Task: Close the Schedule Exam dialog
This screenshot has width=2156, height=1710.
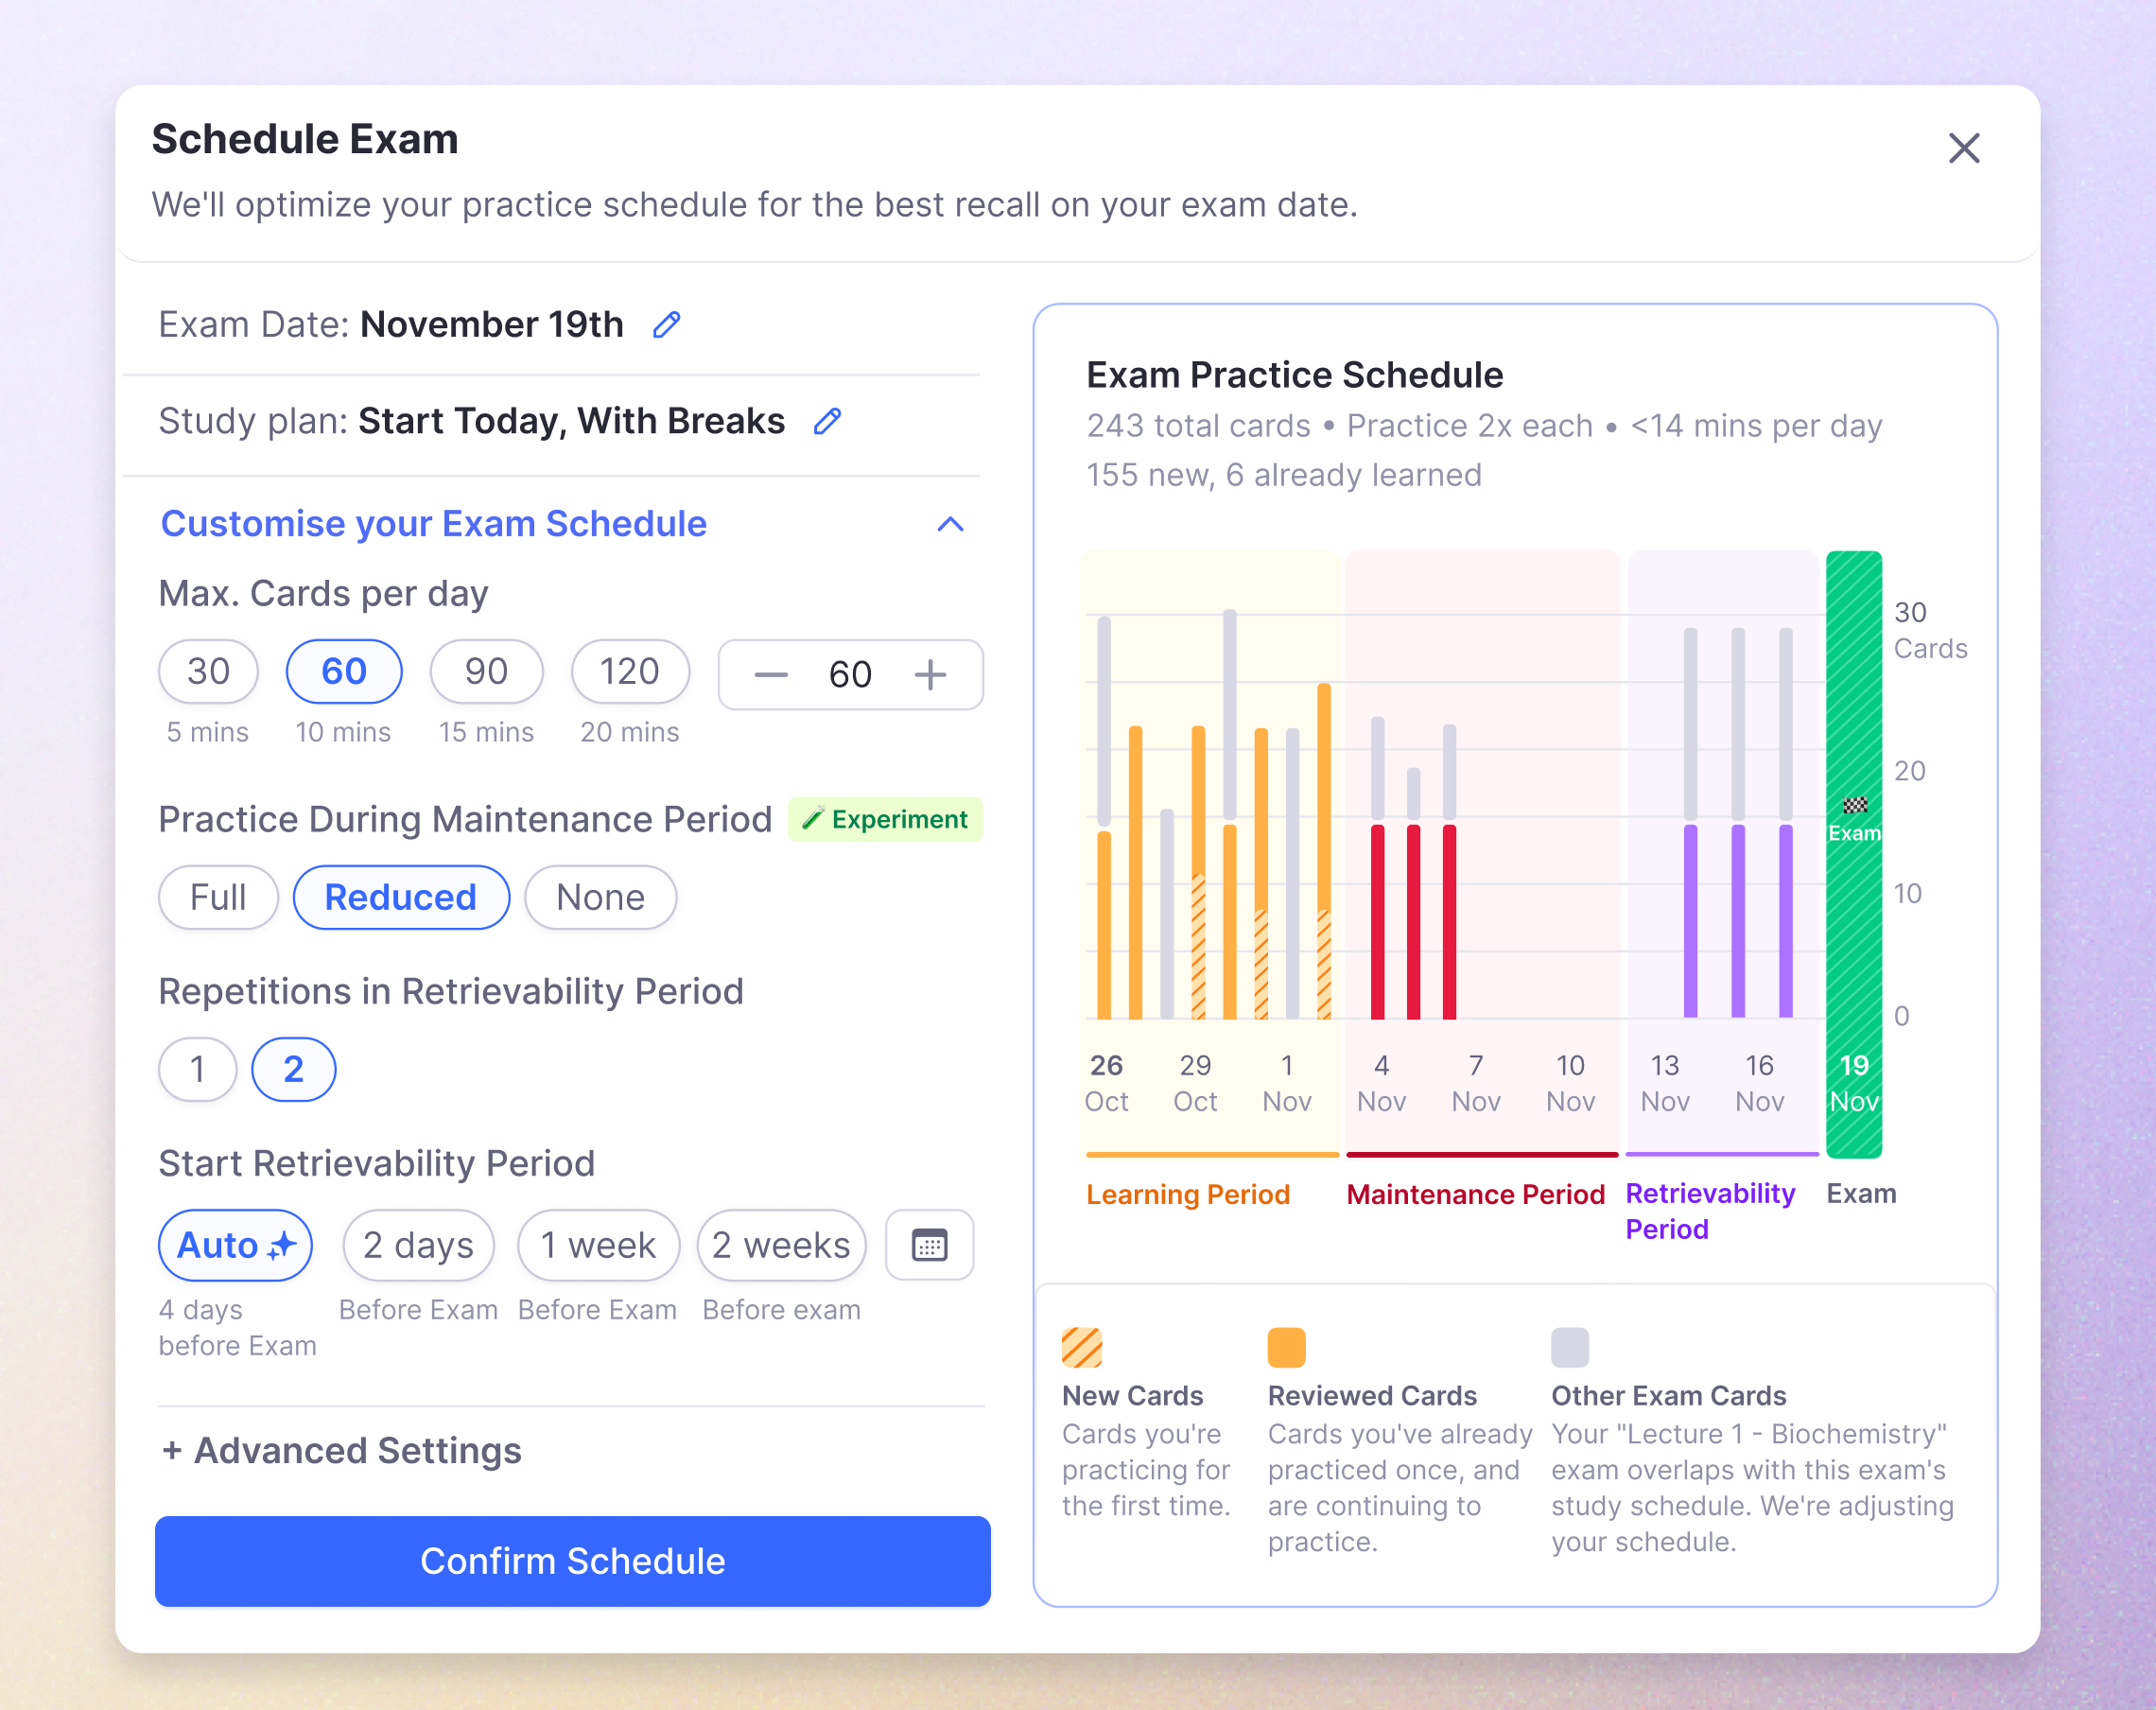Action: pos(1963,148)
